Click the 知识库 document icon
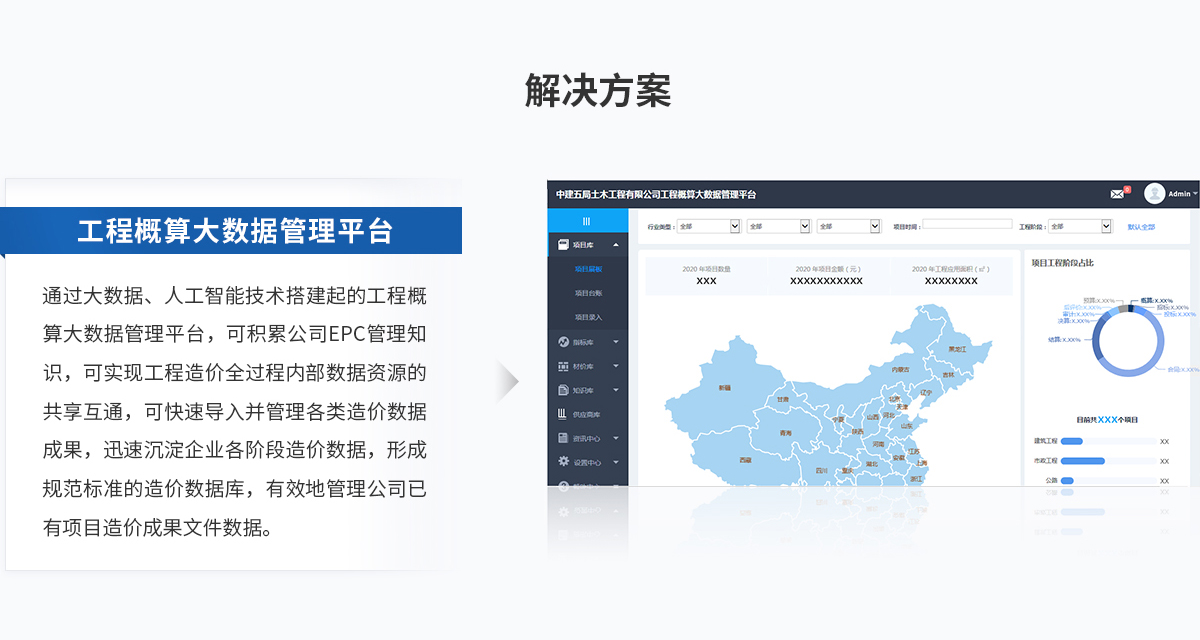The width and height of the screenshot is (1200, 640). click(x=563, y=390)
